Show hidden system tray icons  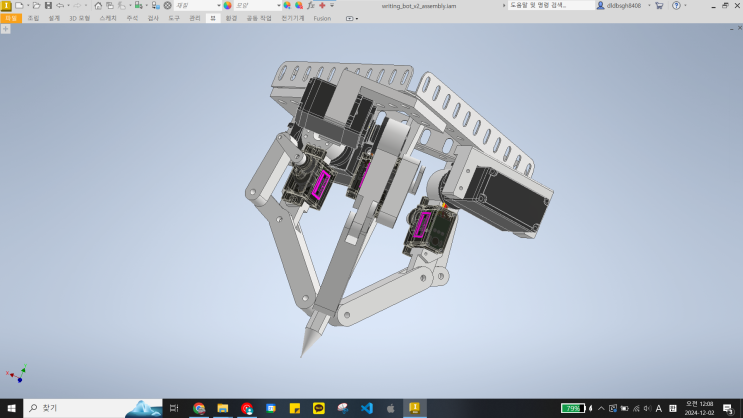[x=601, y=408]
